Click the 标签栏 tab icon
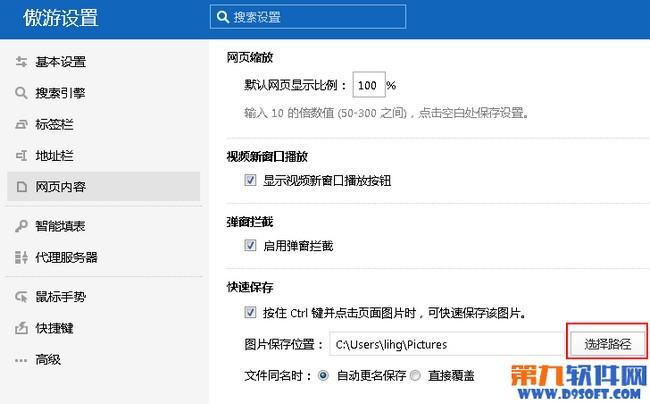 pyautogui.click(x=21, y=124)
